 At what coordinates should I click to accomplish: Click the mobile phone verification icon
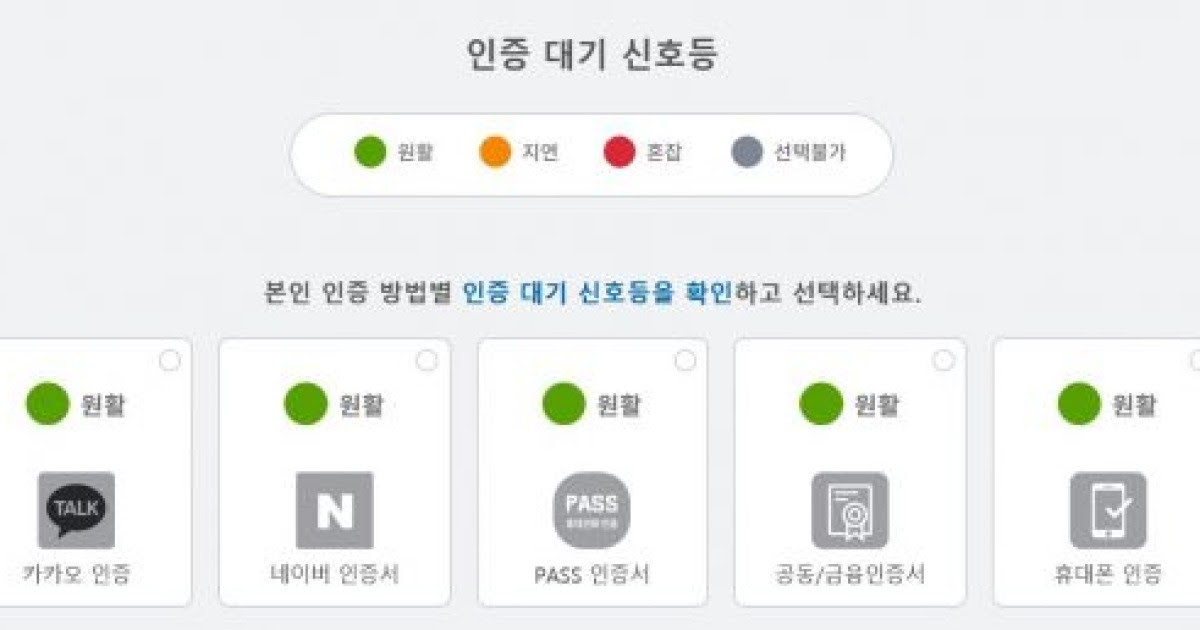(1108, 511)
